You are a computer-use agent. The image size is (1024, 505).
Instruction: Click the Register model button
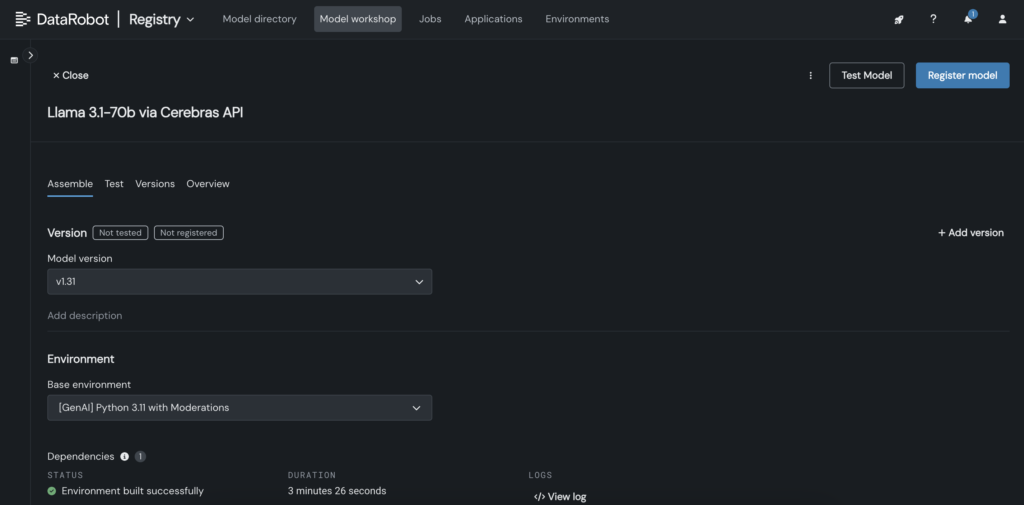point(963,76)
